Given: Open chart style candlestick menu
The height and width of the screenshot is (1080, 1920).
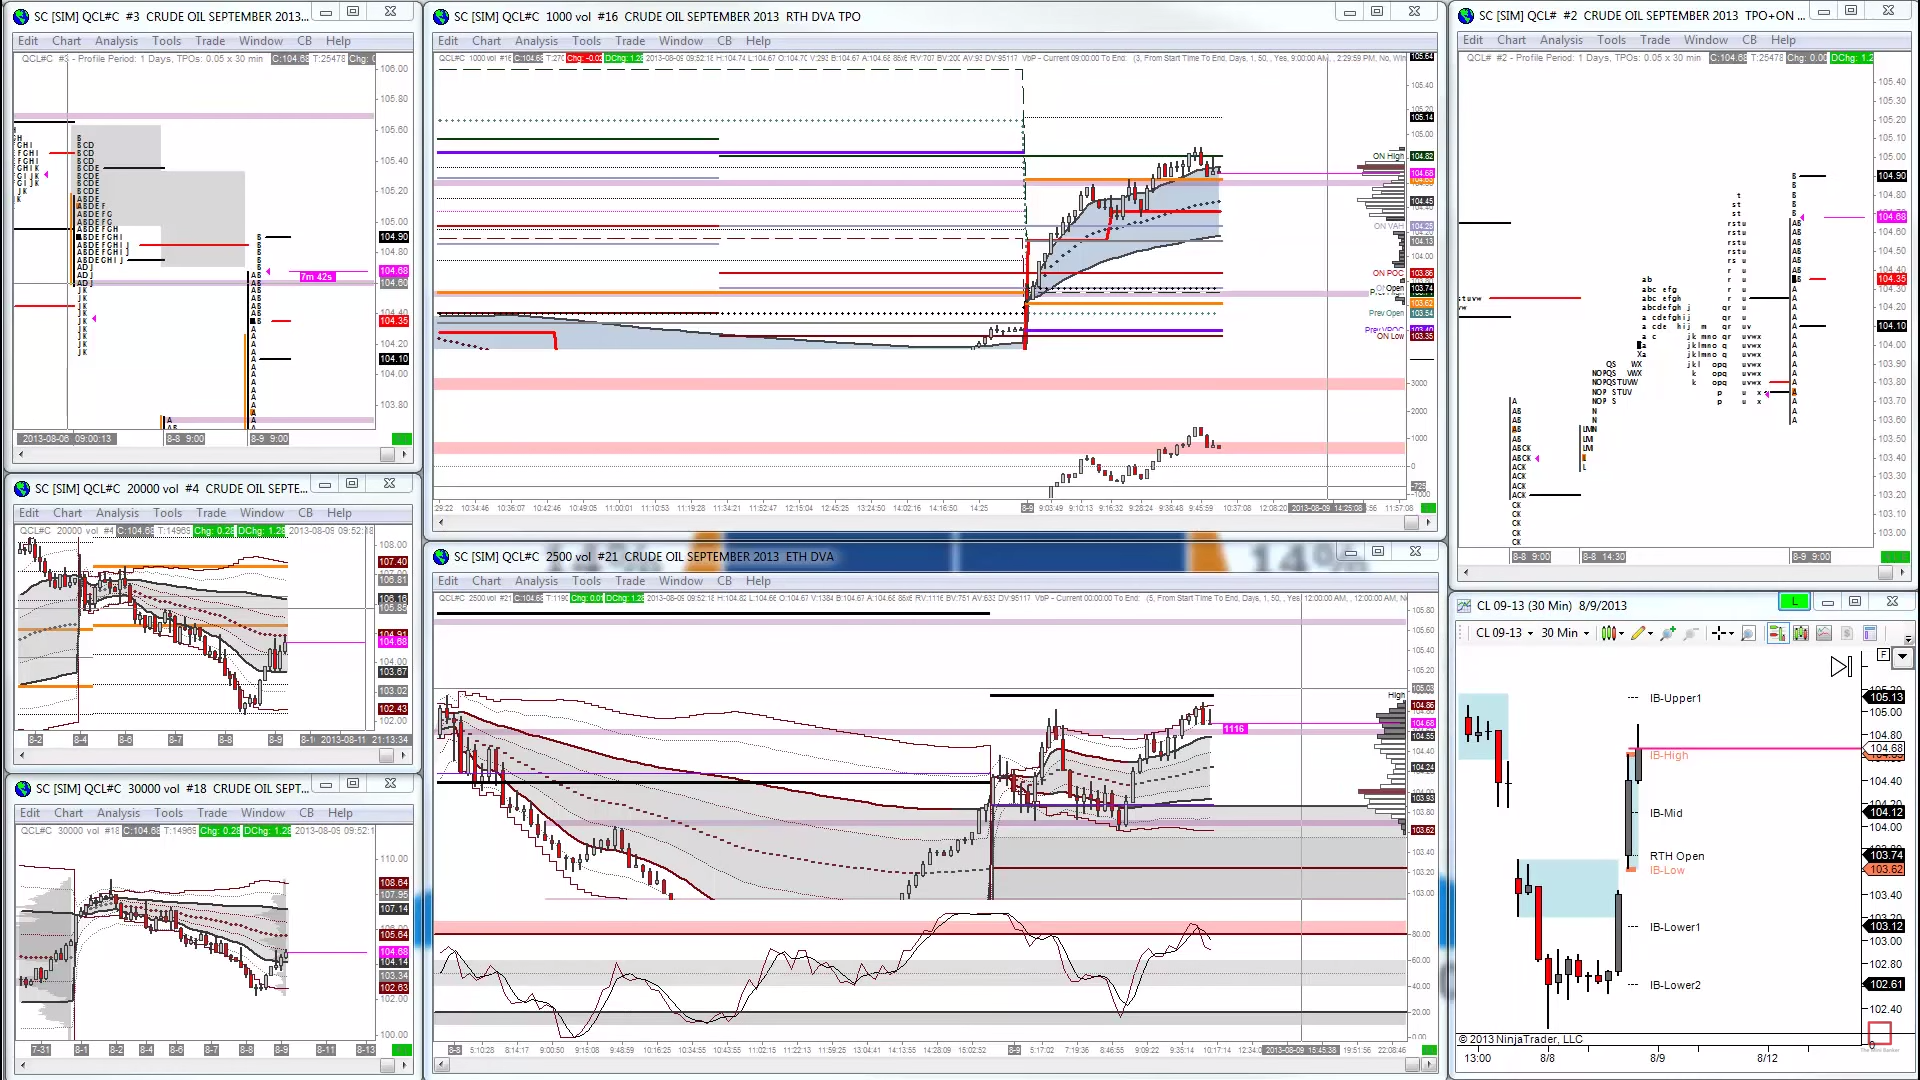Looking at the screenshot, I should [x=1611, y=633].
